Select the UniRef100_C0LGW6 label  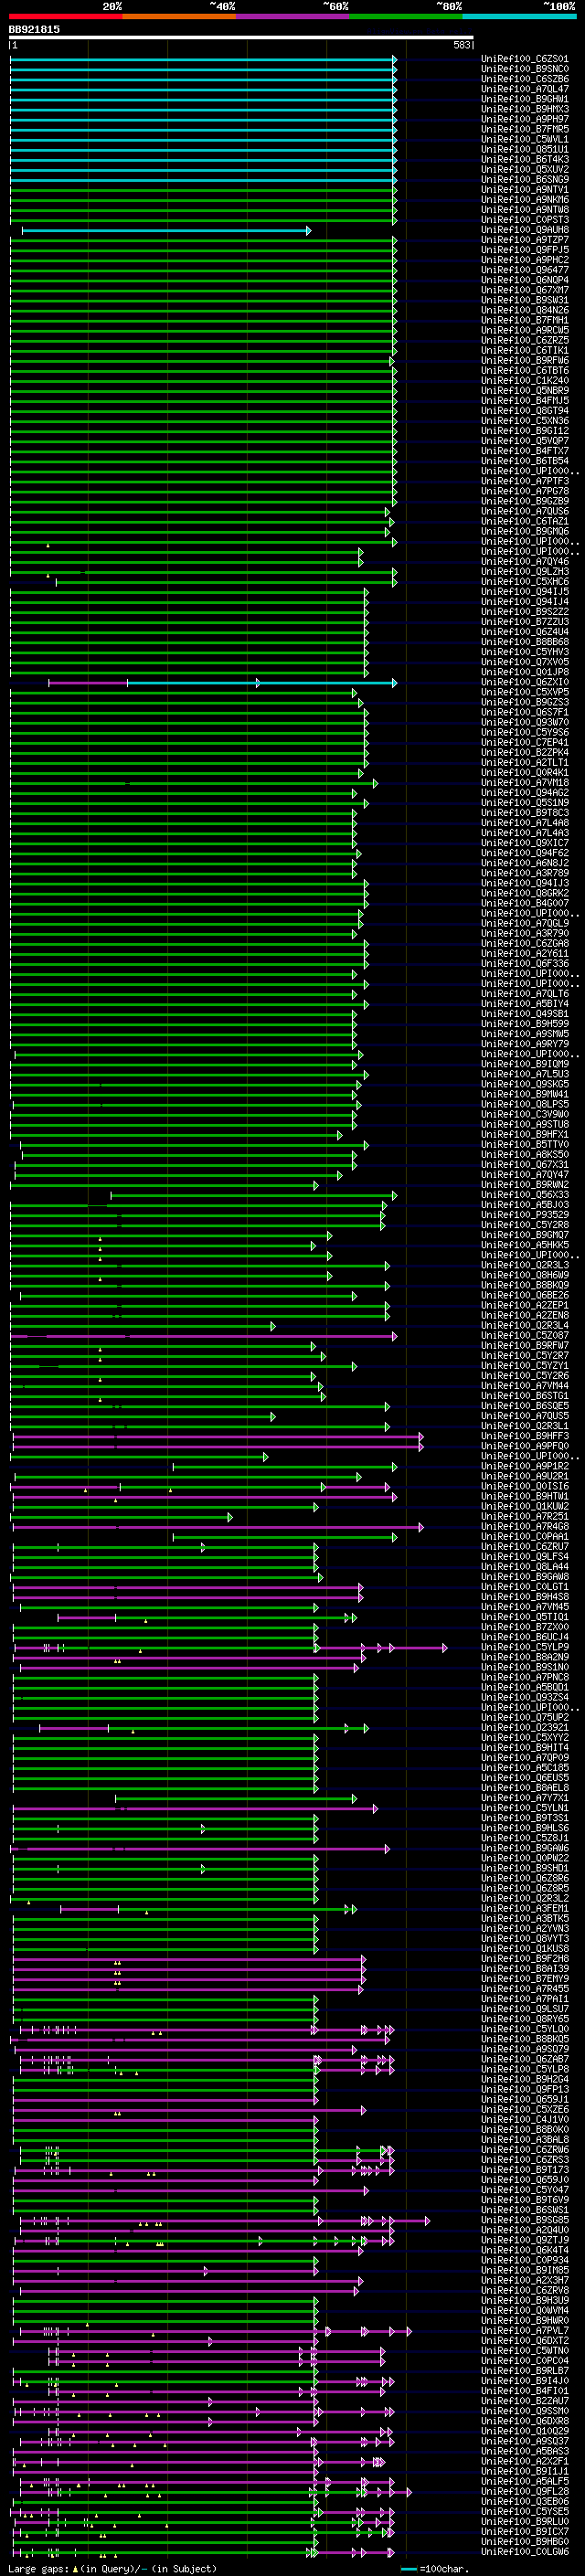[x=525, y=2552]
